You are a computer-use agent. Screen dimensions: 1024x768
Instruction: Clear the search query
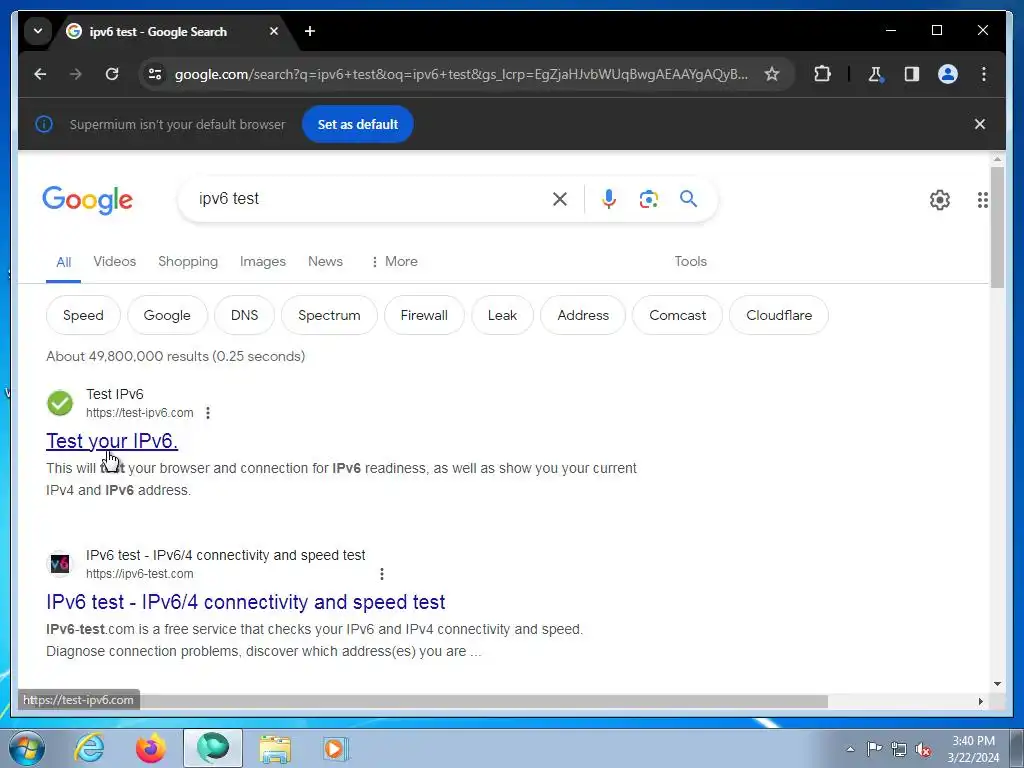(x=560, y=199)
